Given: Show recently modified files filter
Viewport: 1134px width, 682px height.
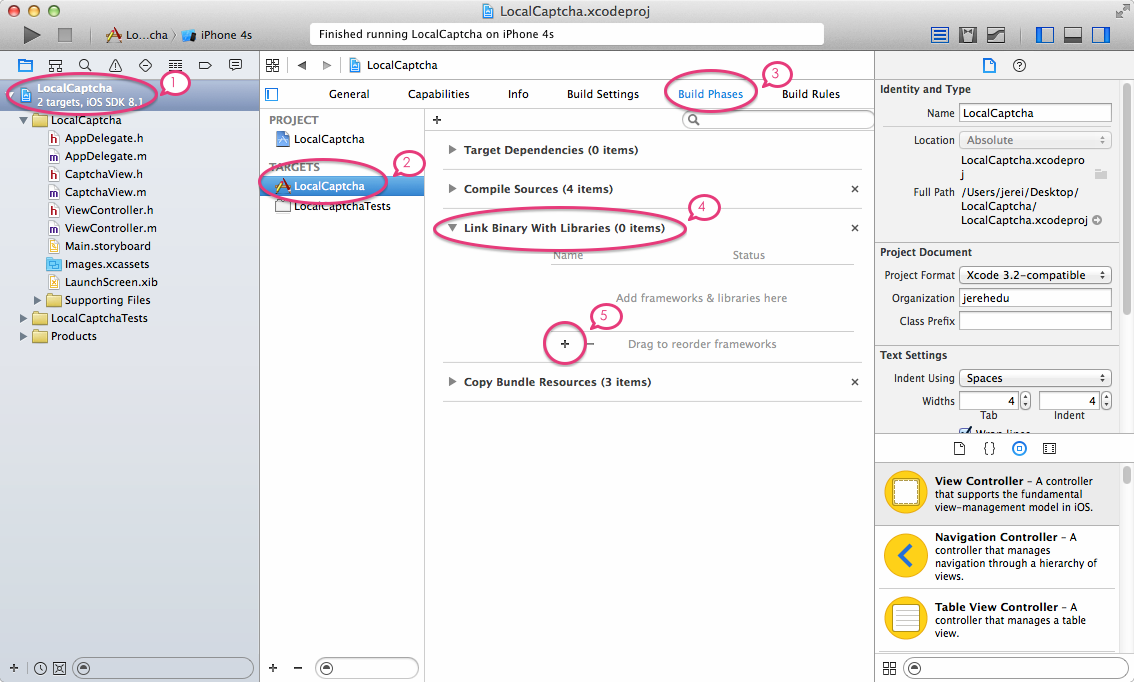Looking at the screenshot, I should click(x=40, y=668).
